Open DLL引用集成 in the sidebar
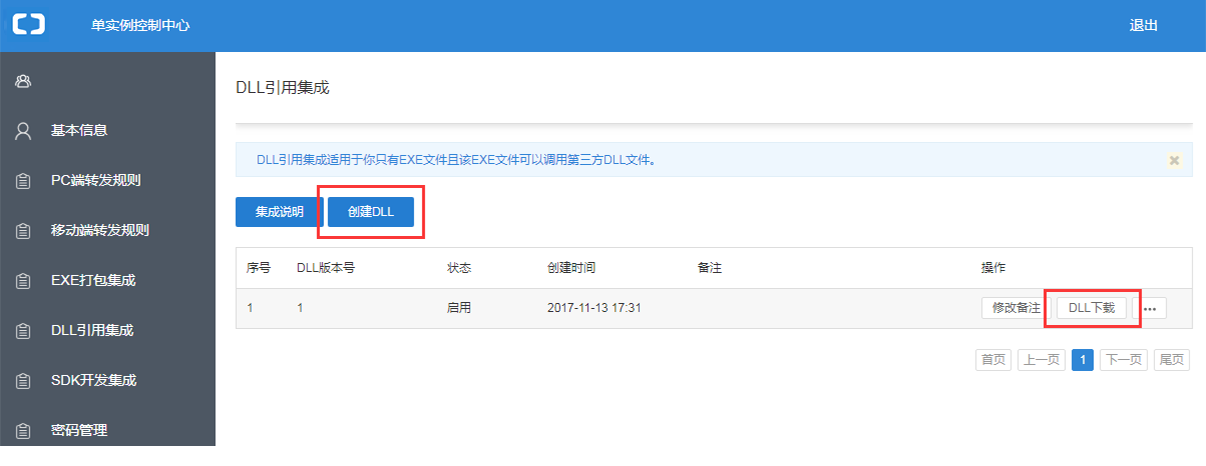 click(x=92, y=330)
